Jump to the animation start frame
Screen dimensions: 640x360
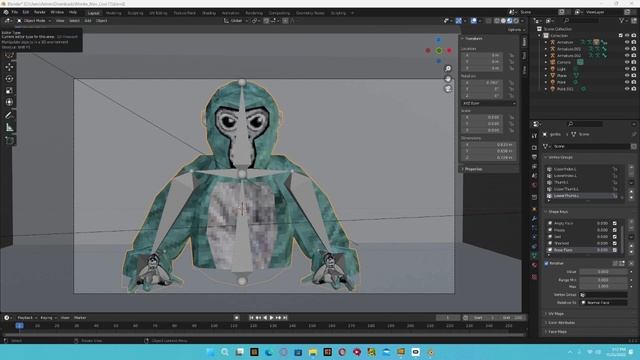tap(251, 318)
